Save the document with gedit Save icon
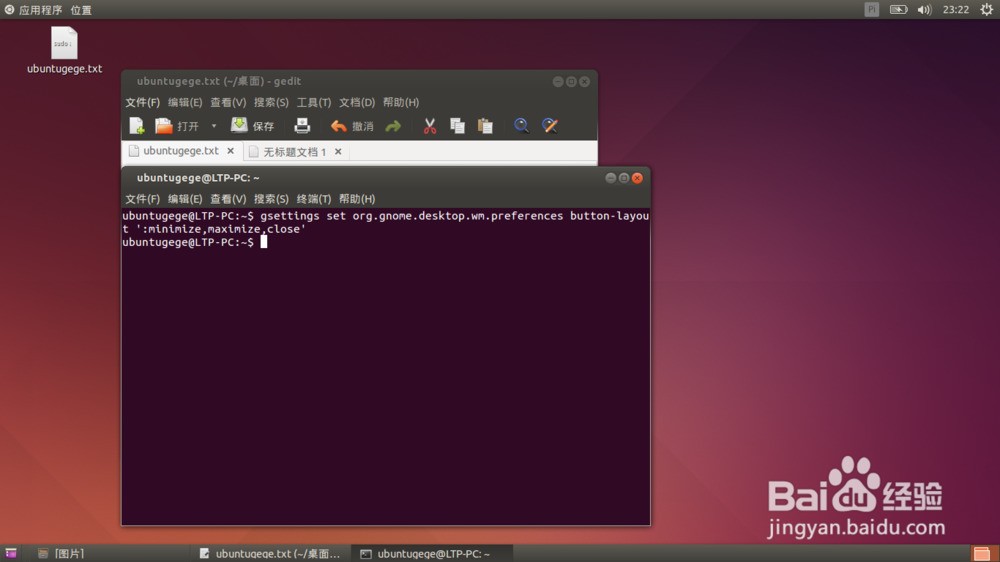Screen dimensions: 1000x562 click(239, 125)
